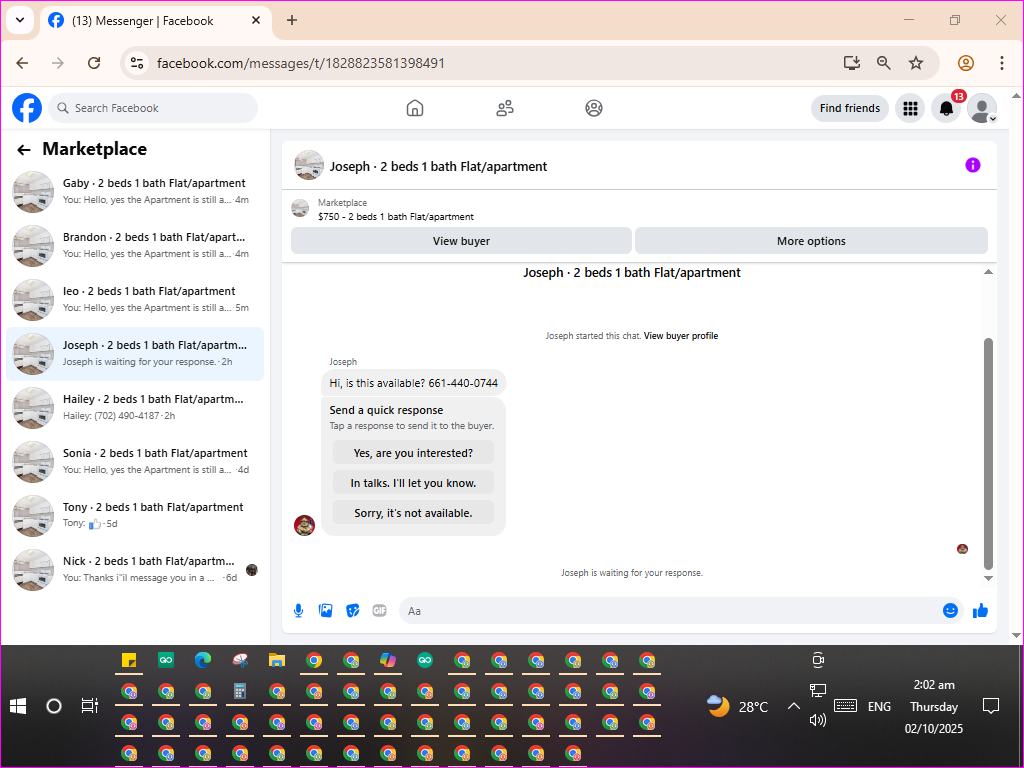The image size is (1024, 768).
Task: Click the sender avatar beside quick responses
Action: tap(304, 525)
